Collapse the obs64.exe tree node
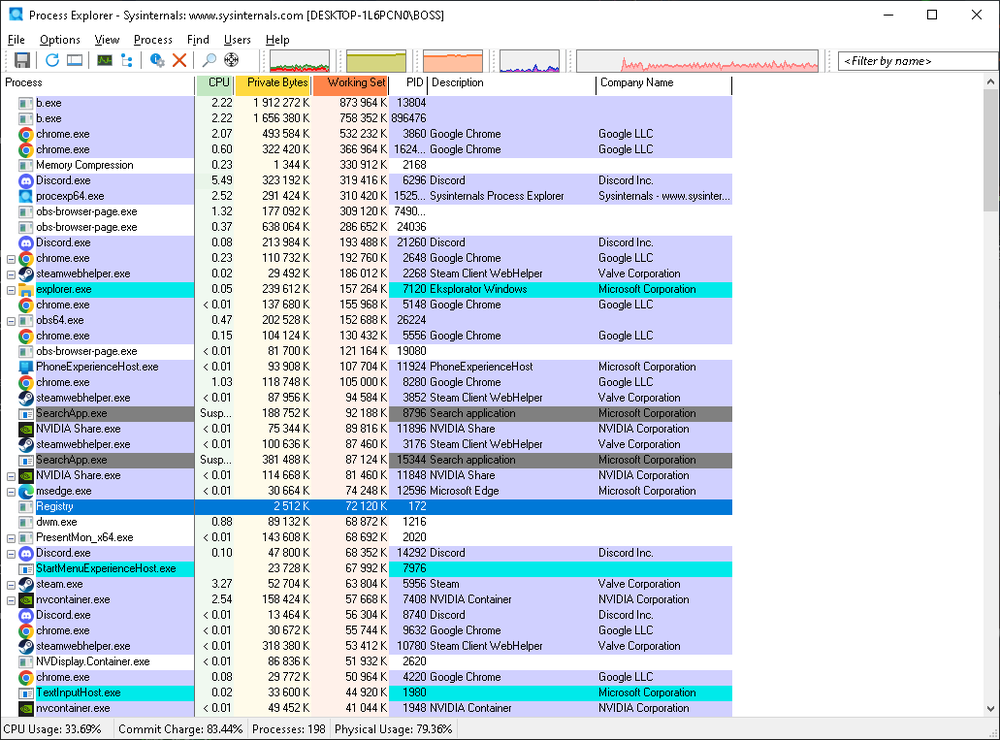1000x740 pixels. (11, 321)
